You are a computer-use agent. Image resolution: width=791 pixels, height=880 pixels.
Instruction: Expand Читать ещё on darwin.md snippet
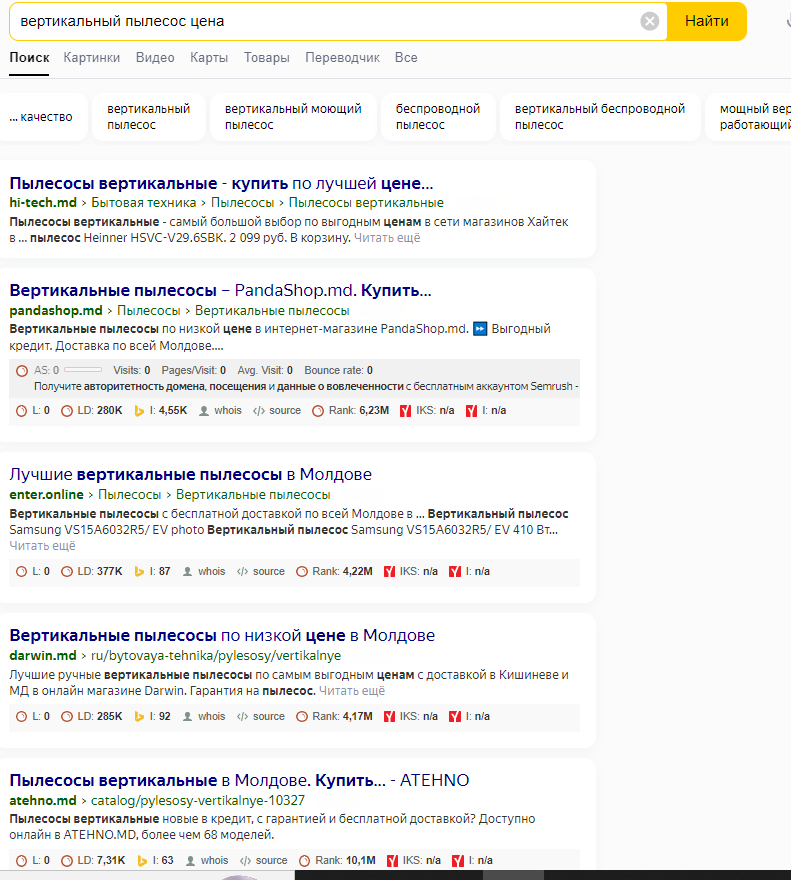pos(352,691)
